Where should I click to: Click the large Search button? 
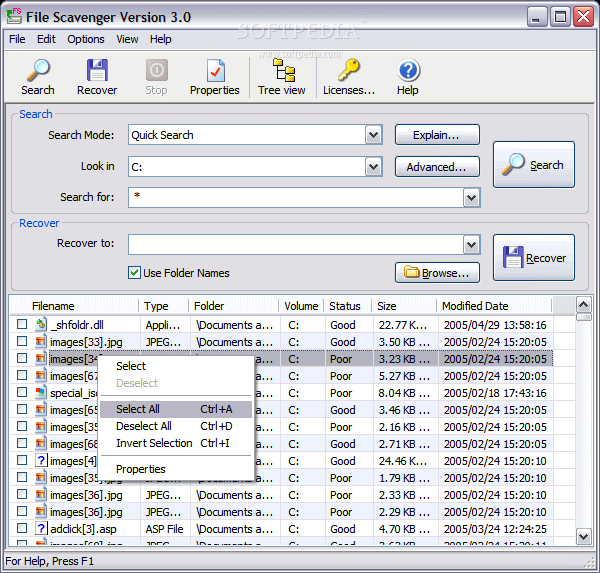tap(534, 165)
